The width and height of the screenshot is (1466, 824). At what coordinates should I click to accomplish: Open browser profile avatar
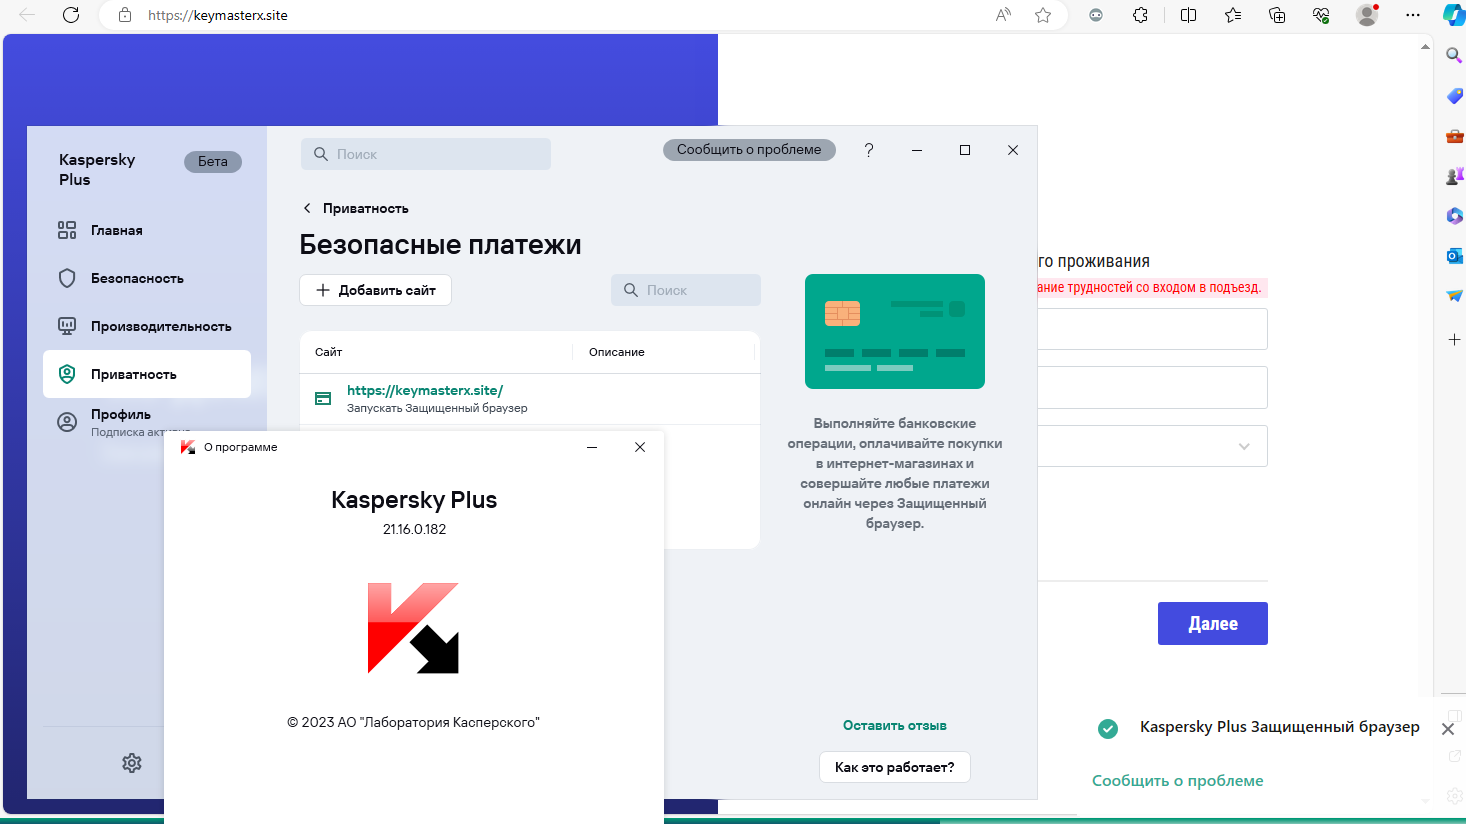coord(1367,15)
